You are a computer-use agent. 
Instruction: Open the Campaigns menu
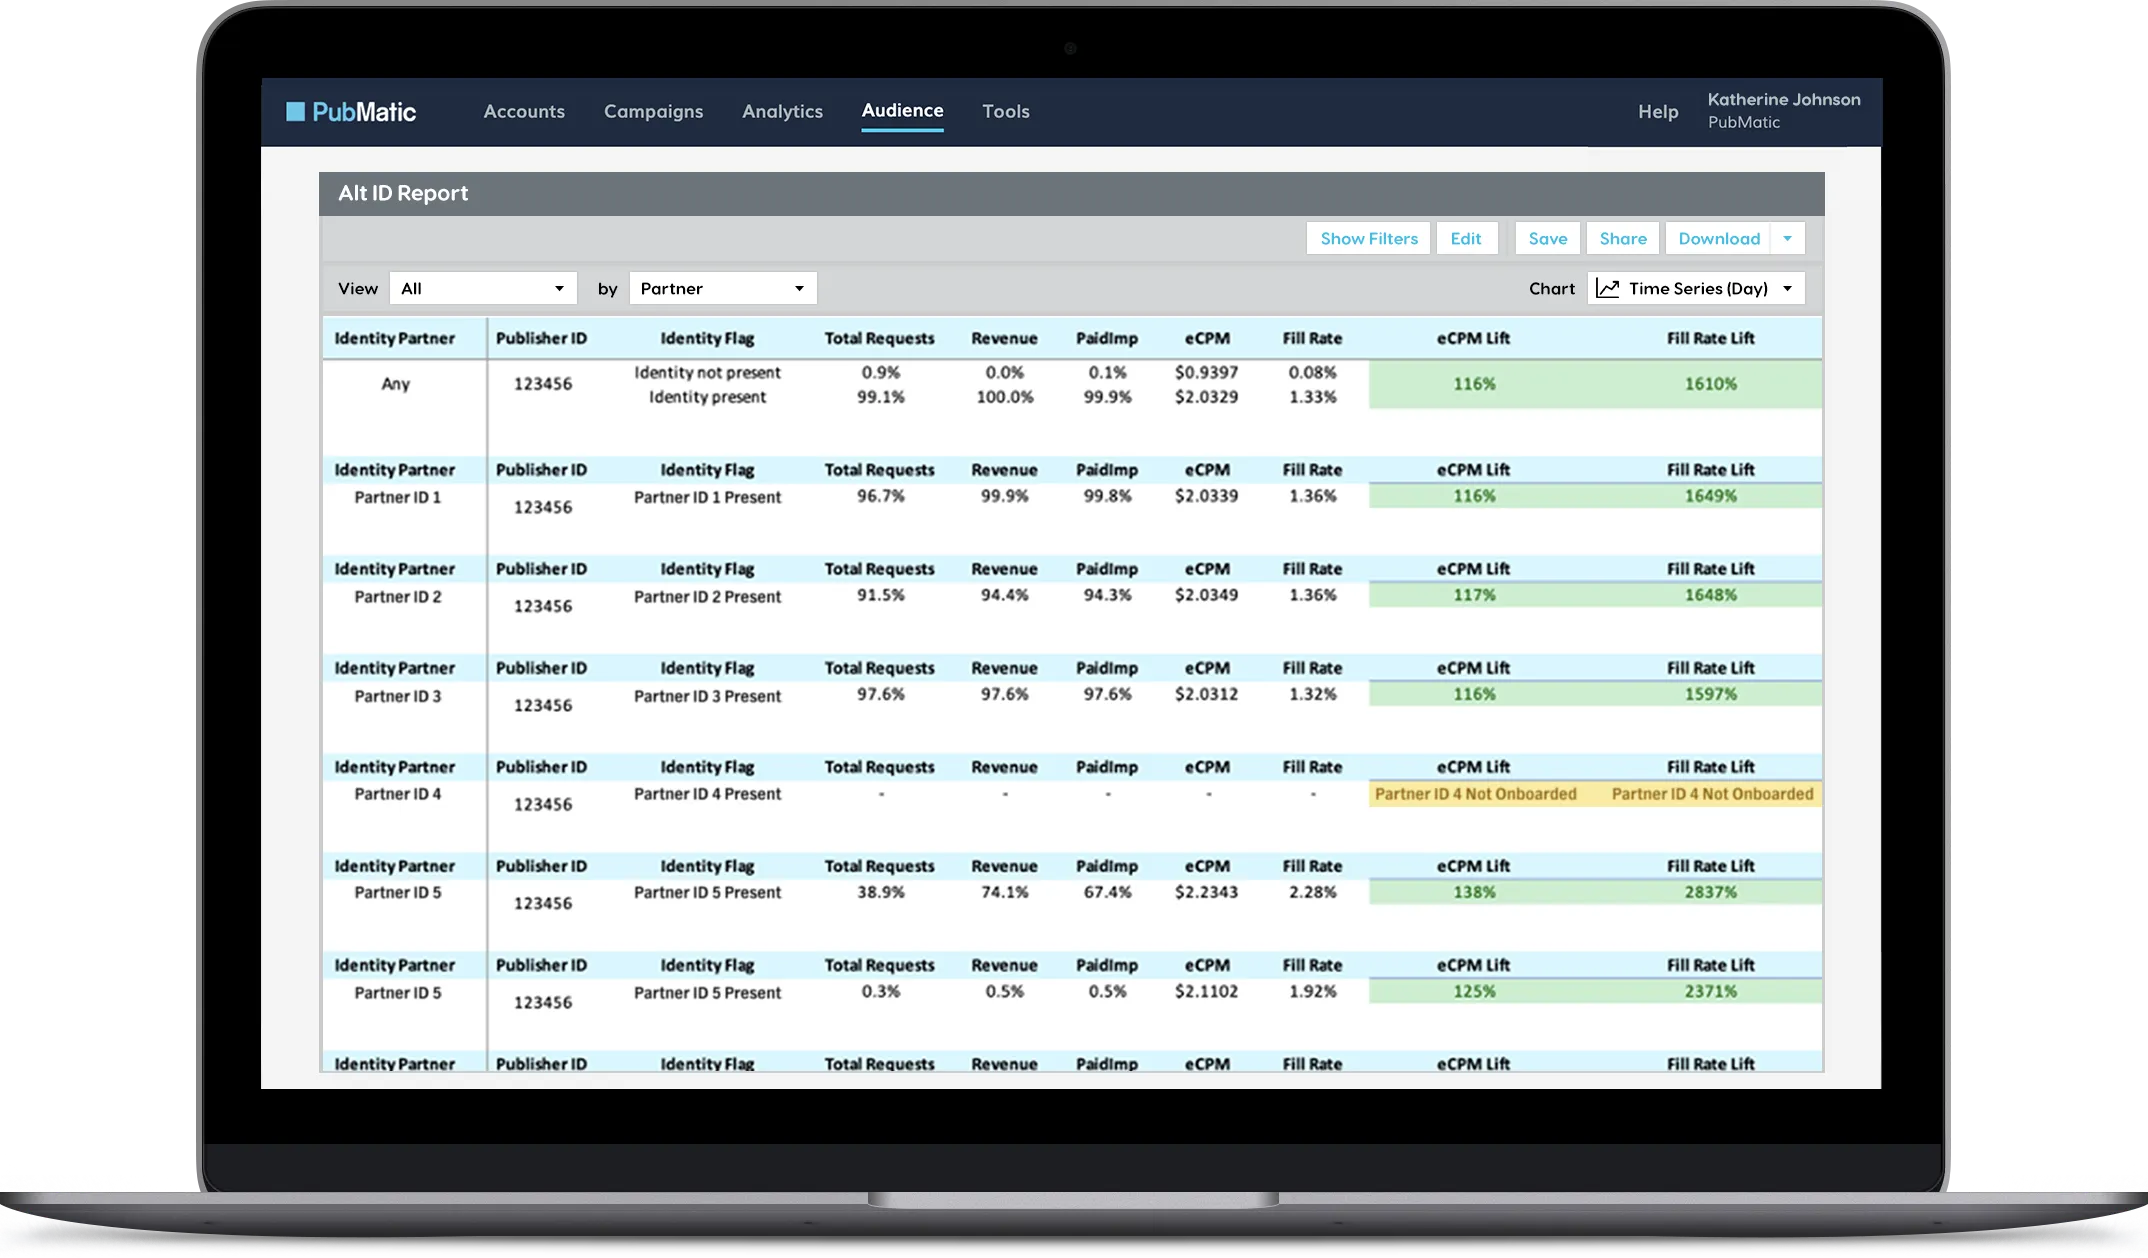point(653,111)
